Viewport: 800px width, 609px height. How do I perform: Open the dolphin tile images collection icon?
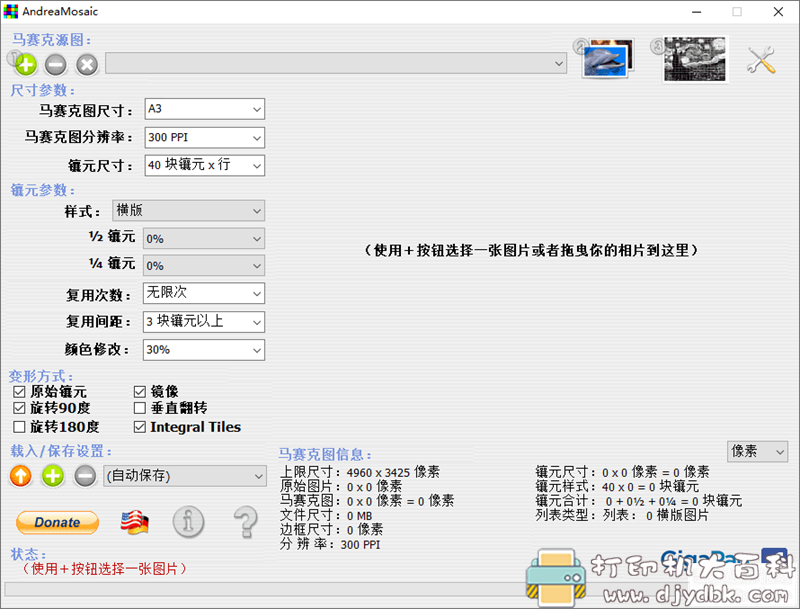(x=608, y=58)
